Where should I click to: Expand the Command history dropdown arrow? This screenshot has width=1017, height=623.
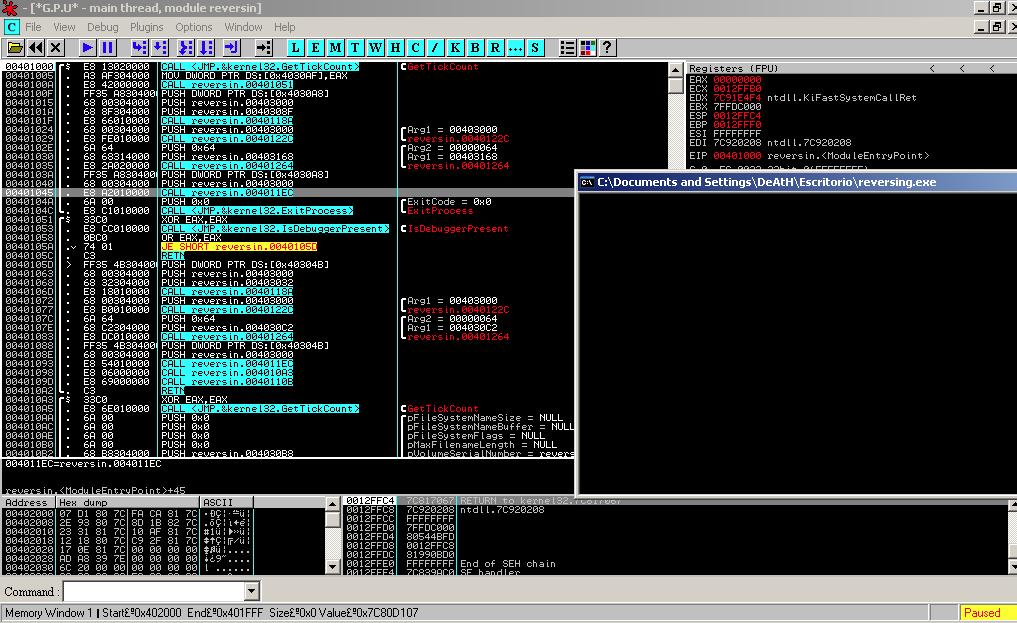click(252, 591)
